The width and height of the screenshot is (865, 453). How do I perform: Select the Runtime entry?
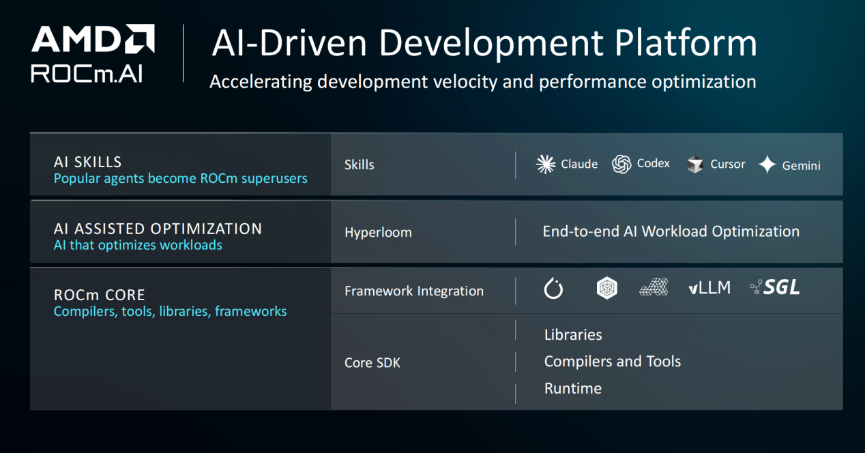[x=573, y=388]
